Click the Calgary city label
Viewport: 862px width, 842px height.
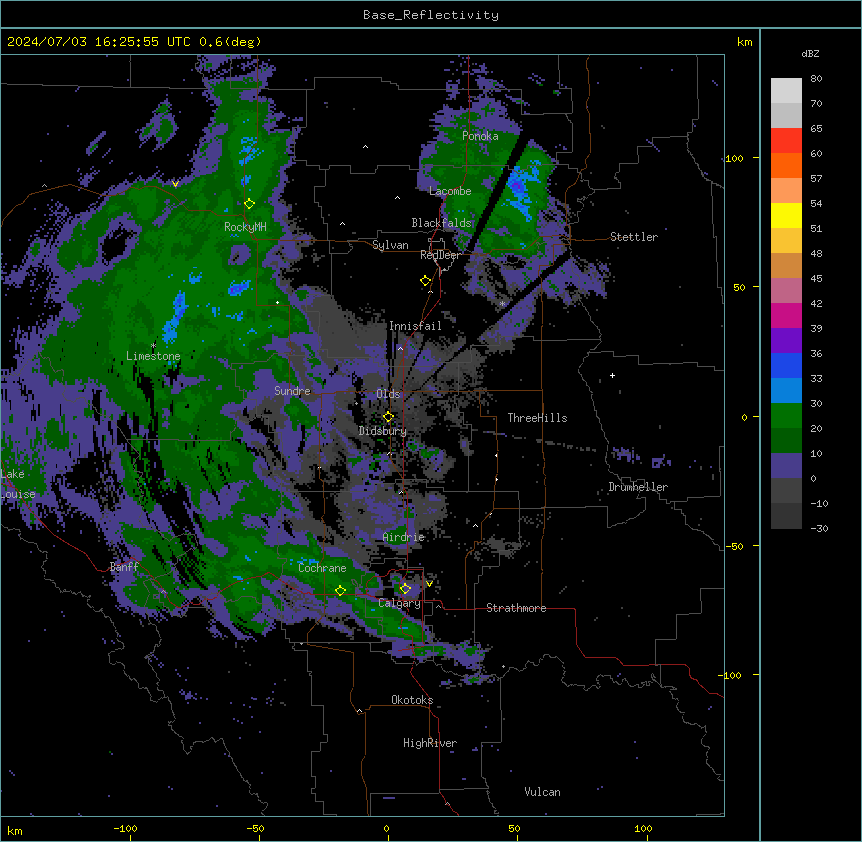(399, 603)
